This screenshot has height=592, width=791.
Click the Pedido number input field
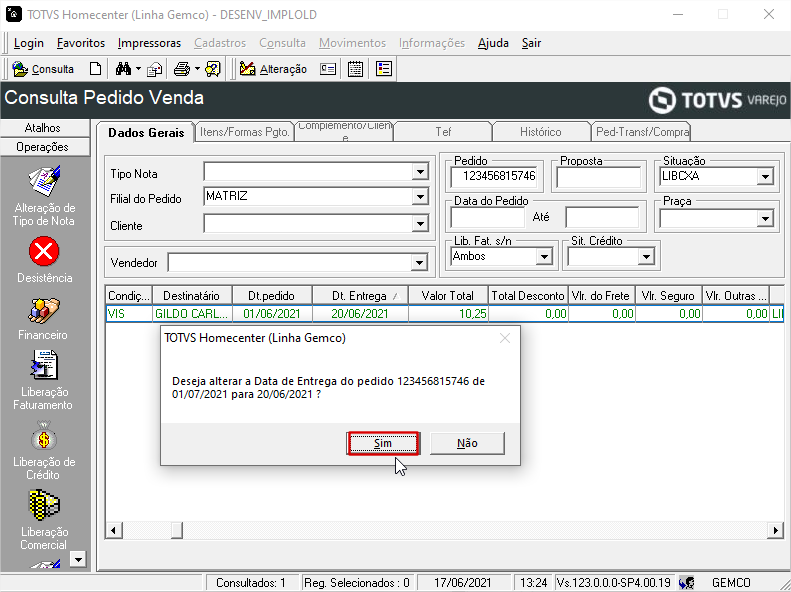[x=494, y=176]
